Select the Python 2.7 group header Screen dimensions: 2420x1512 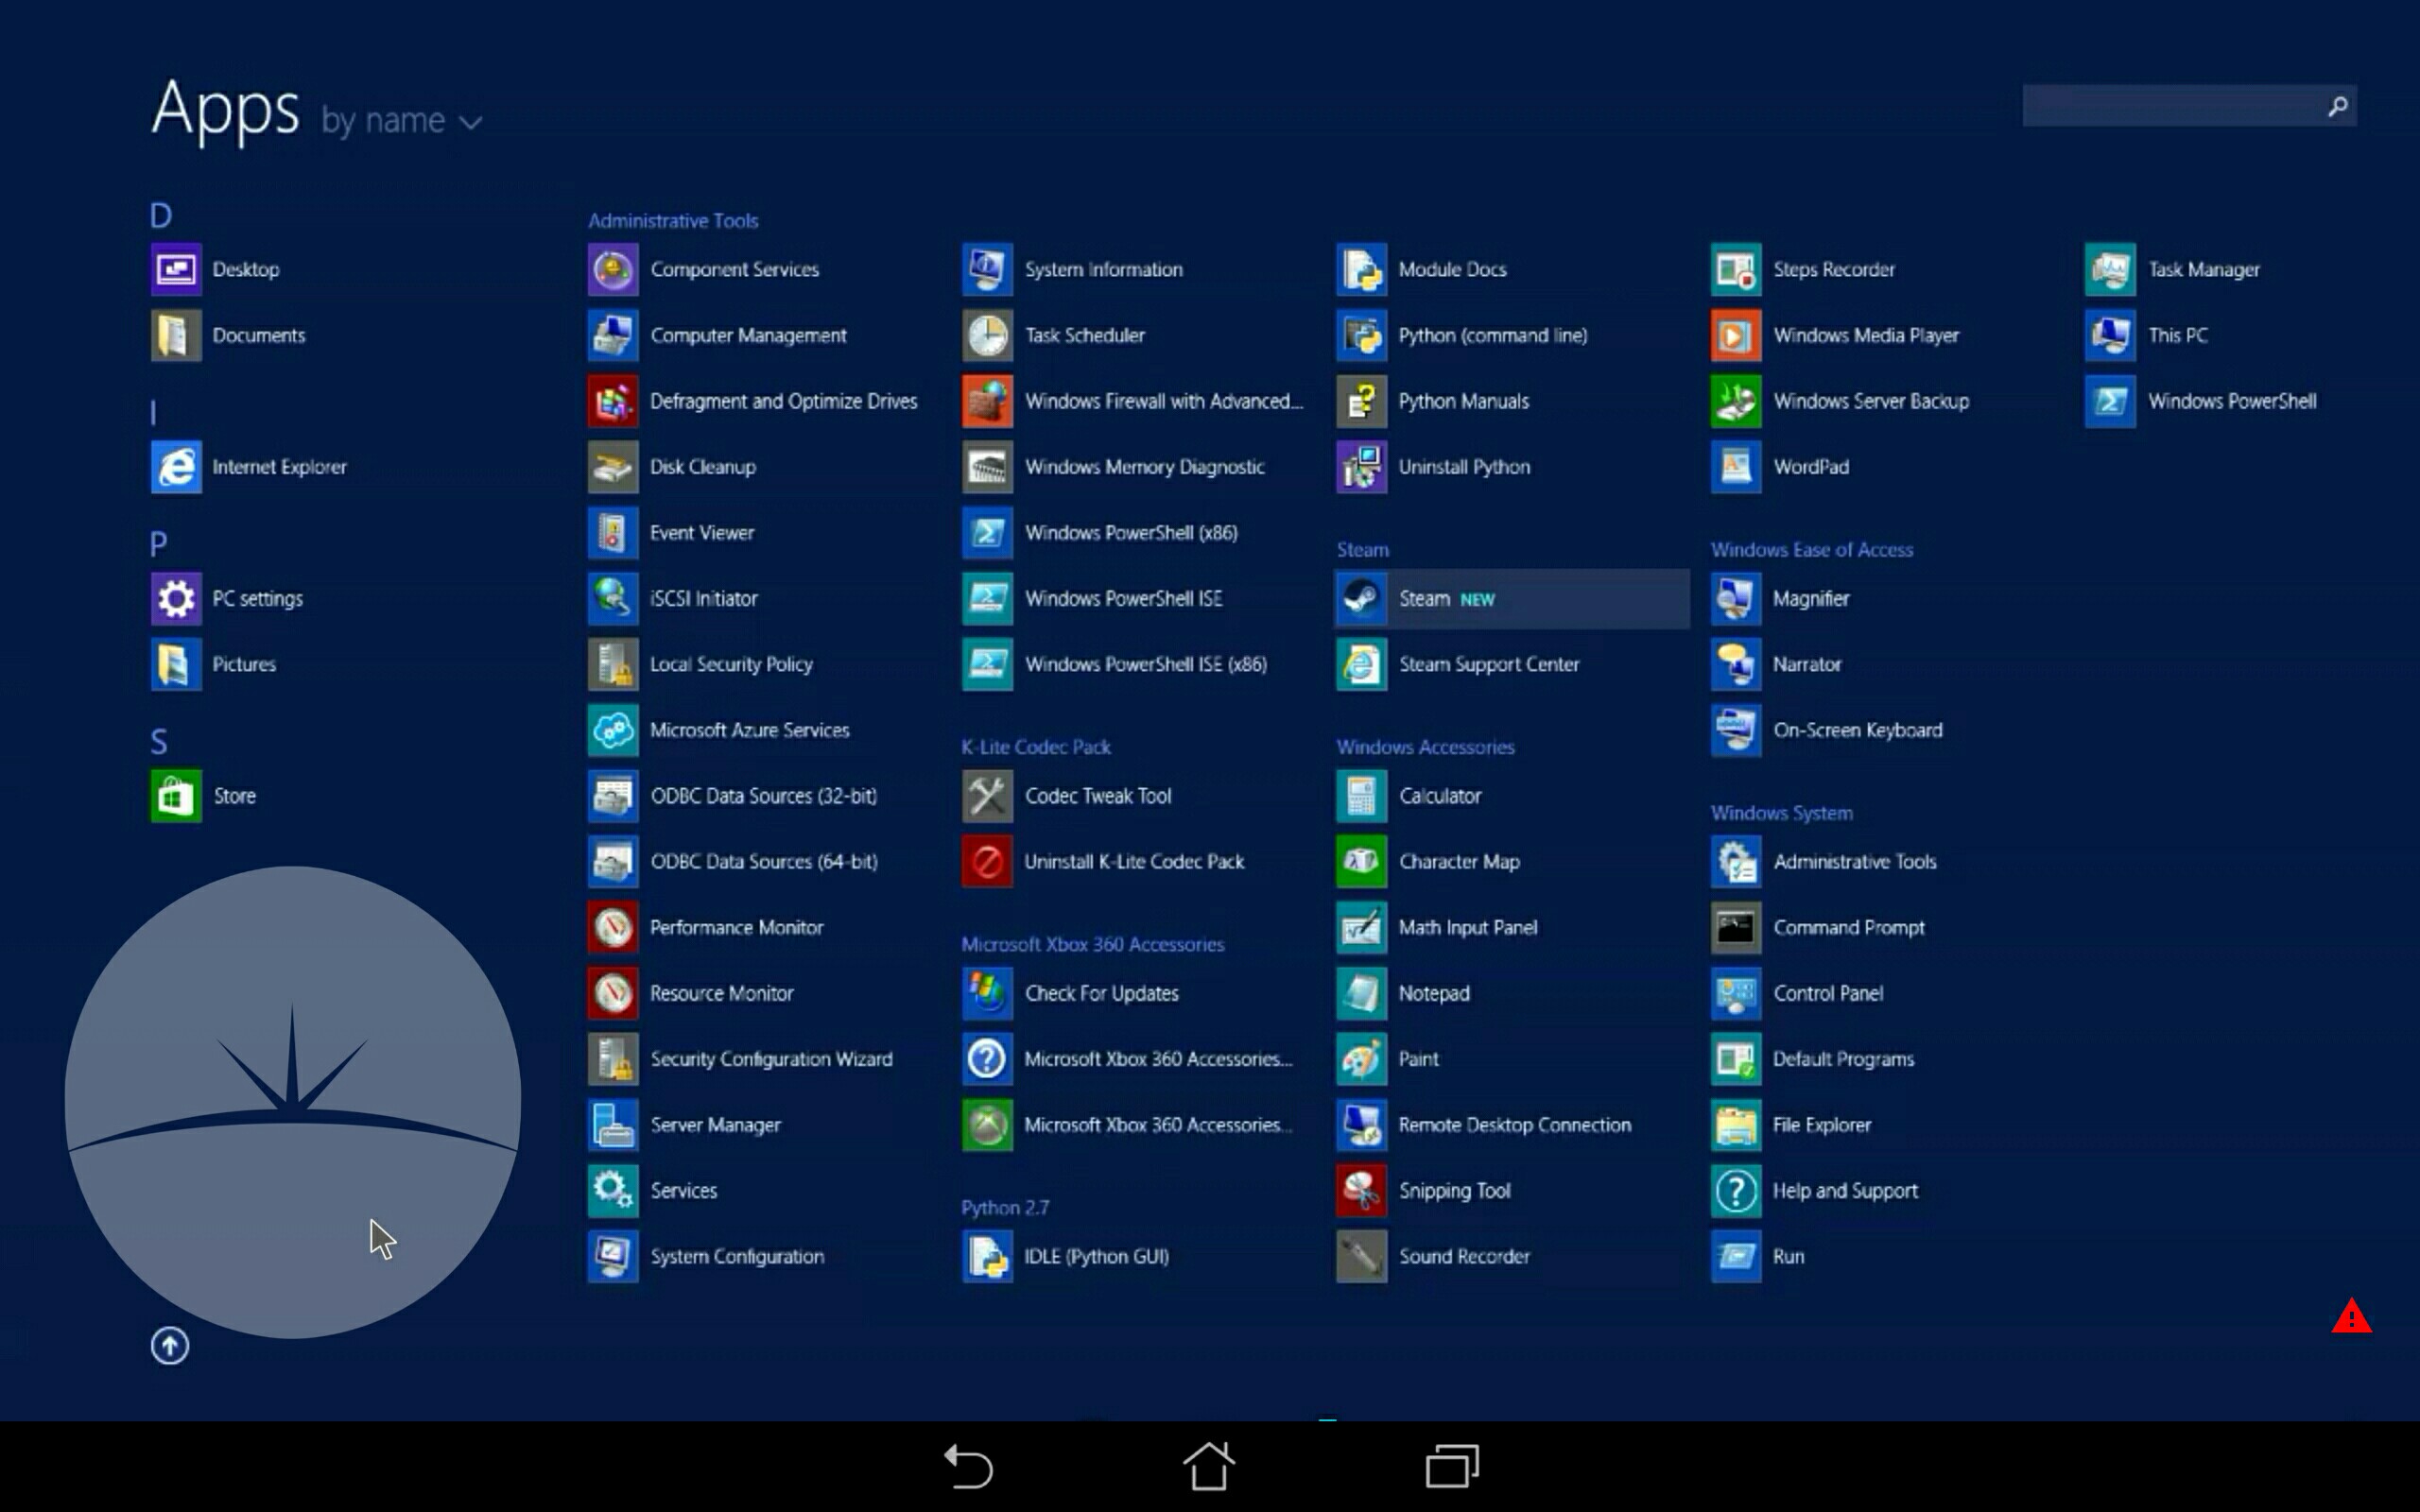[1005, 1208]
